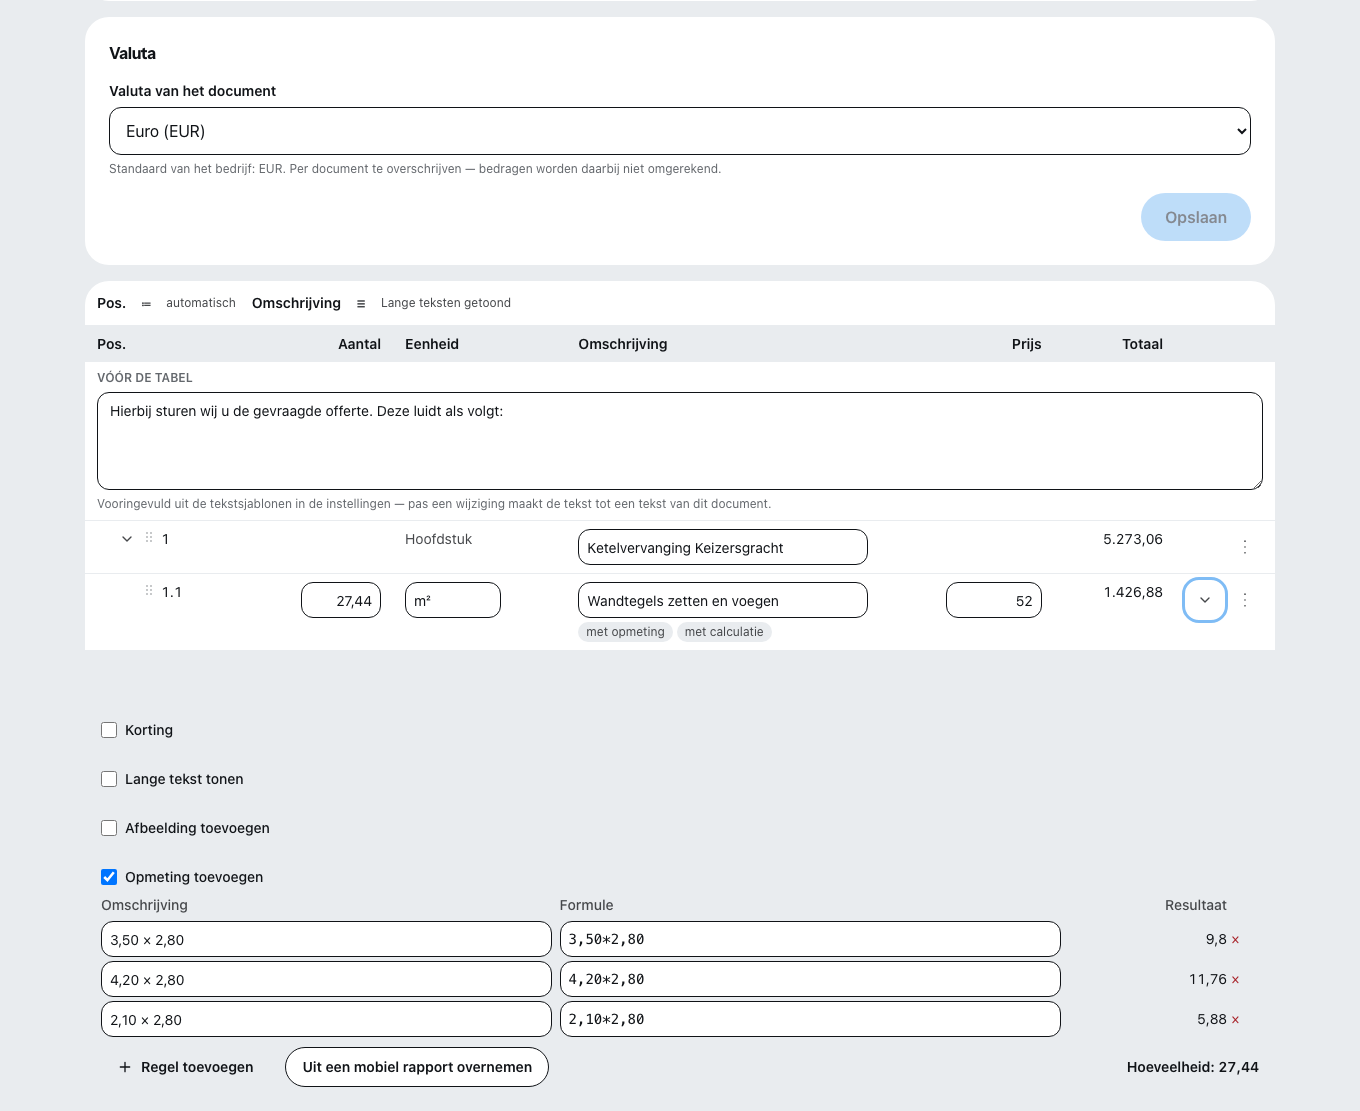The width and height of the screenshot is (1360, 1111).
Task: Click the Opslaan button
Action: click(1196, 217)
